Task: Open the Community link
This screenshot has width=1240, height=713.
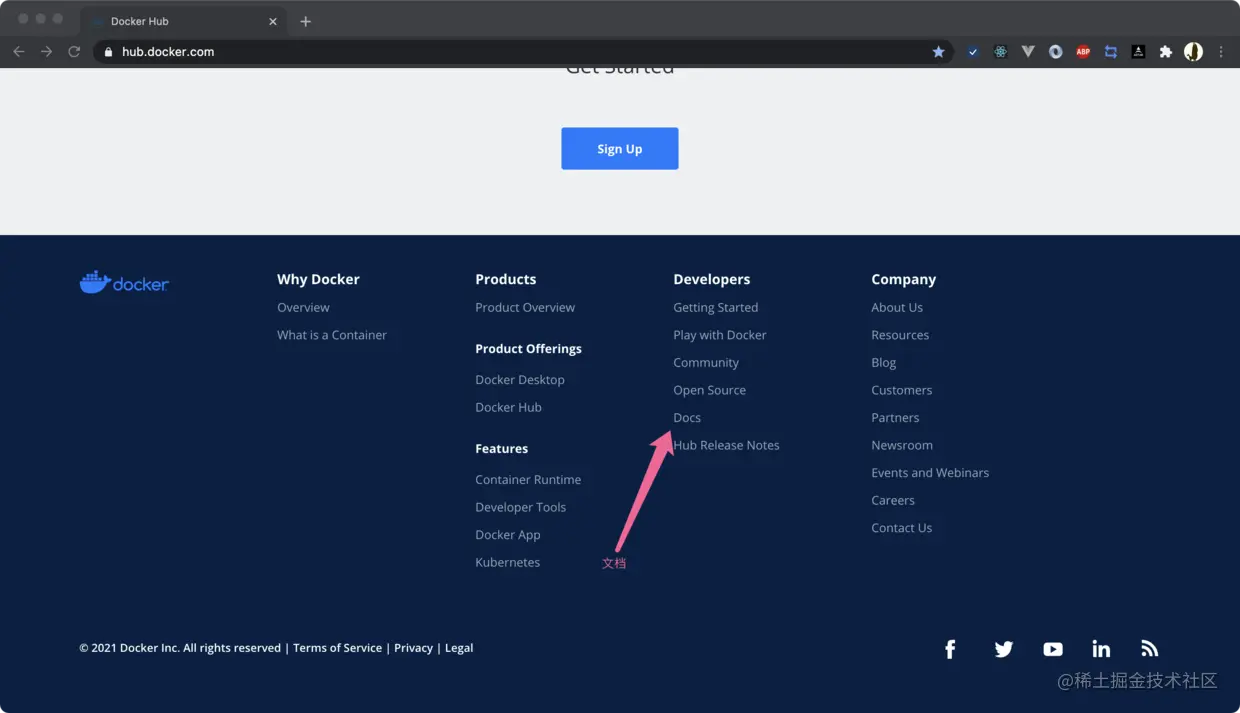Action: pos(706,362)
